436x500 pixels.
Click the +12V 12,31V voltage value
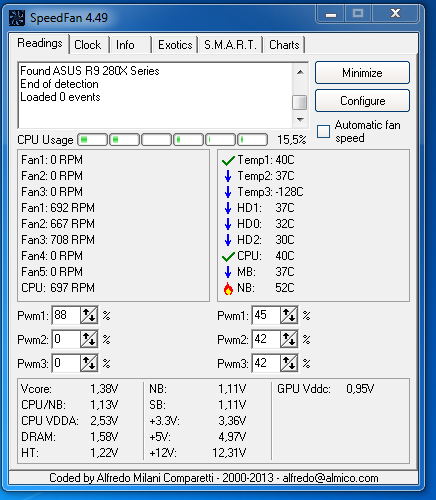[x=229, y=453]
